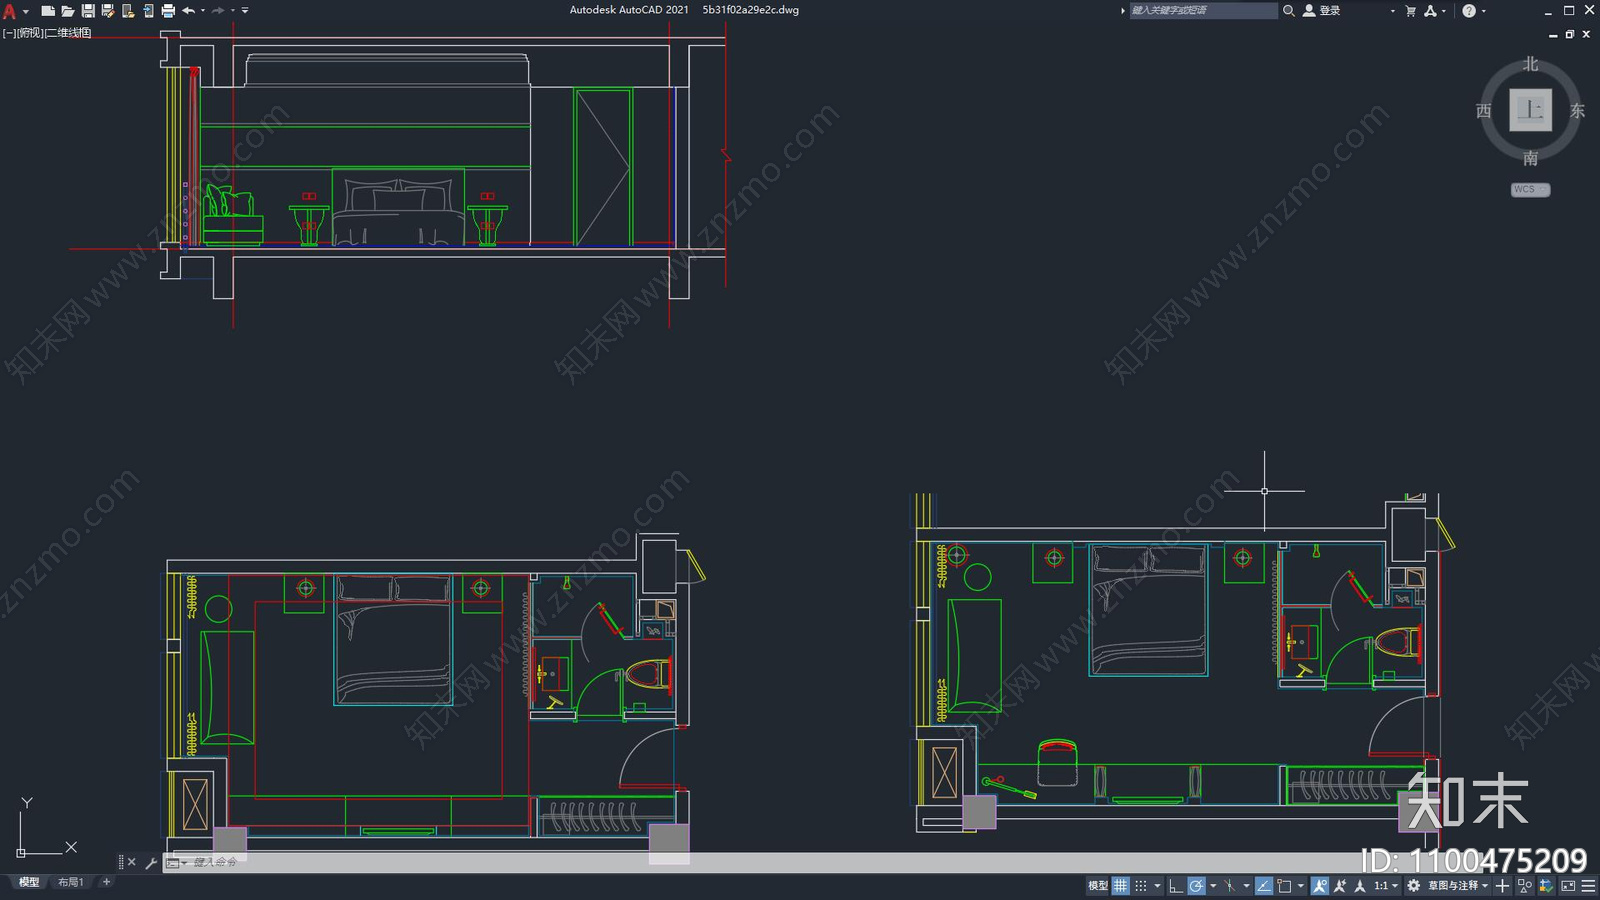Click Save to Web and Mobile icon
1600x900 pixels.
[148, 11]
